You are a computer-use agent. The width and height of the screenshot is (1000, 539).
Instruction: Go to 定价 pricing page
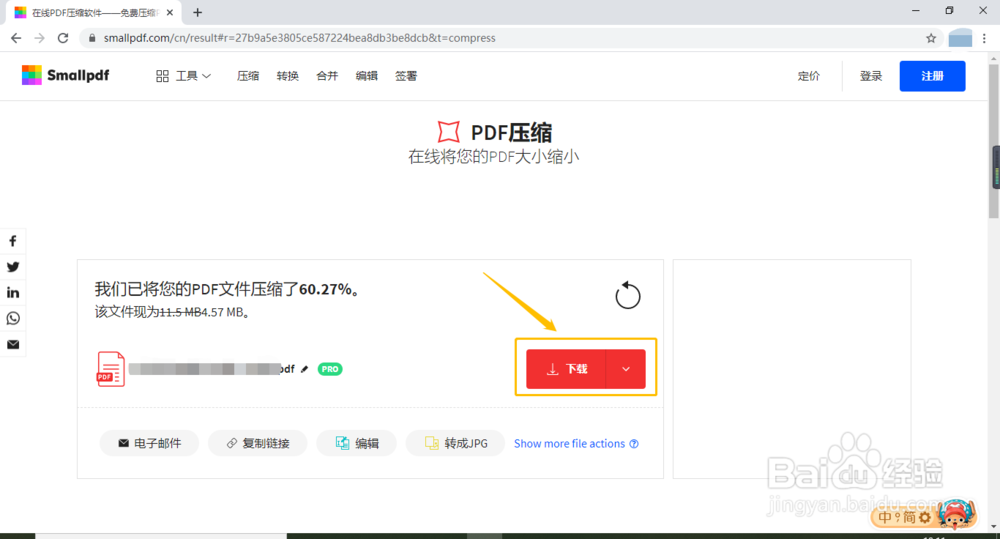coord(809,76)
